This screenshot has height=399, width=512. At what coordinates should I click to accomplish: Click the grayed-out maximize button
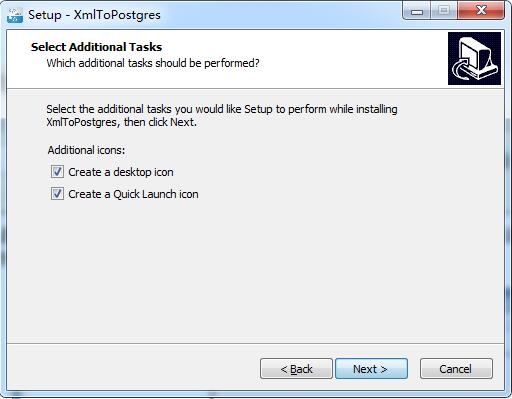coord(444,12)
